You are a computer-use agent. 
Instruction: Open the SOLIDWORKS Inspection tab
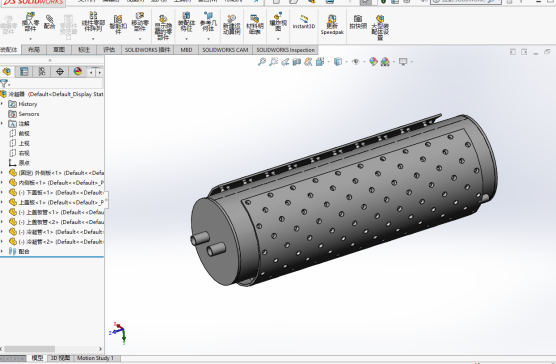pos(285,50)
